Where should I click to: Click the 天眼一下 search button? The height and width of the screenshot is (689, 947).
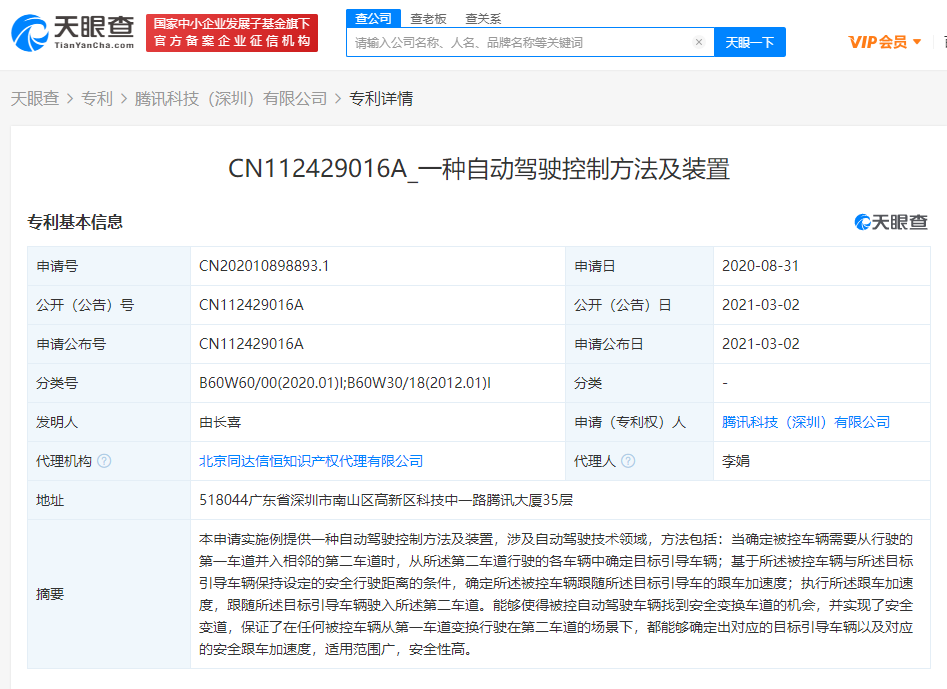coord(750,42)
